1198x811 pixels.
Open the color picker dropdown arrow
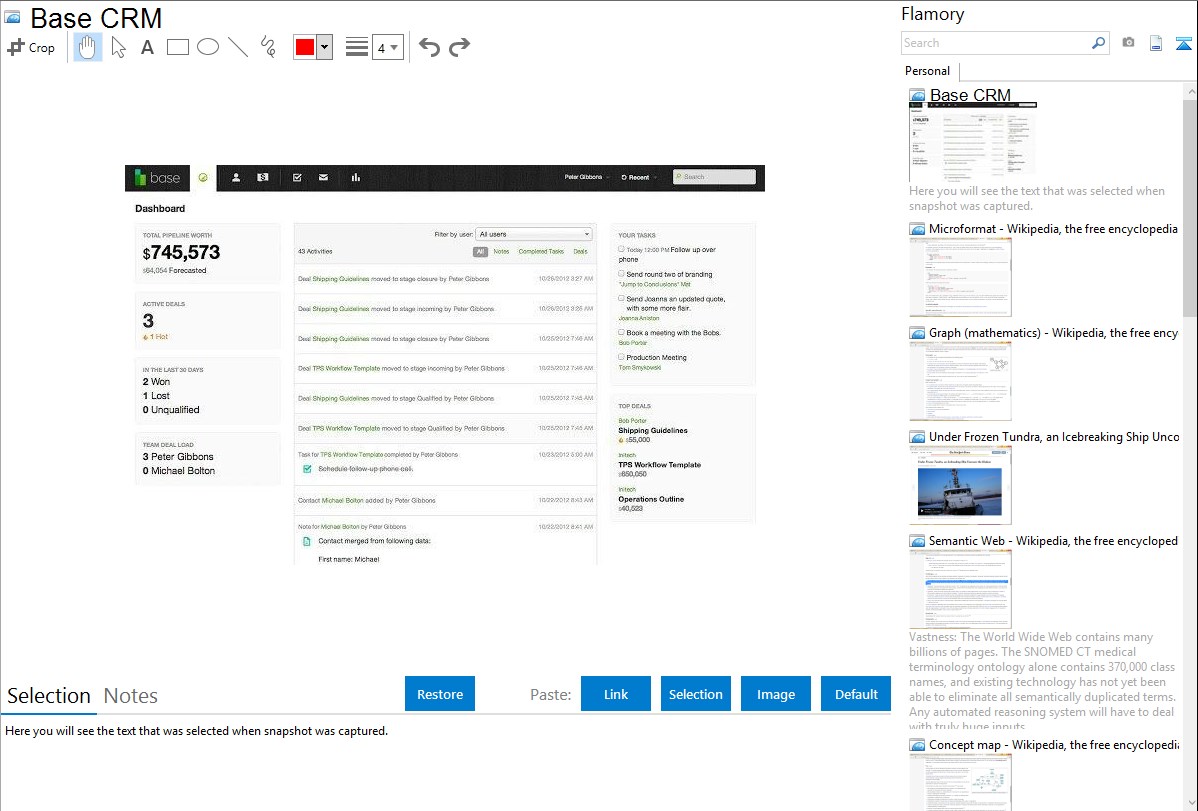click(x=324, y=47)
